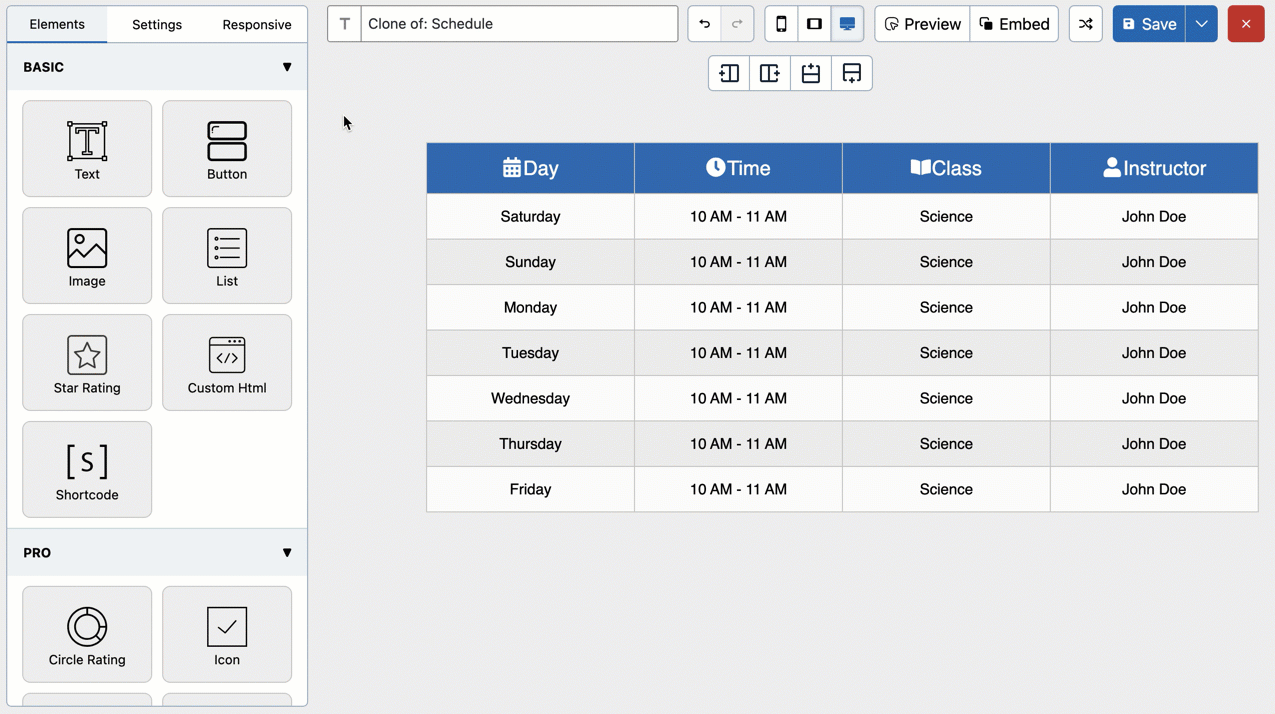The image size is (1275, 714).
Task: Select the Monday cell
Action: (530, 308)
